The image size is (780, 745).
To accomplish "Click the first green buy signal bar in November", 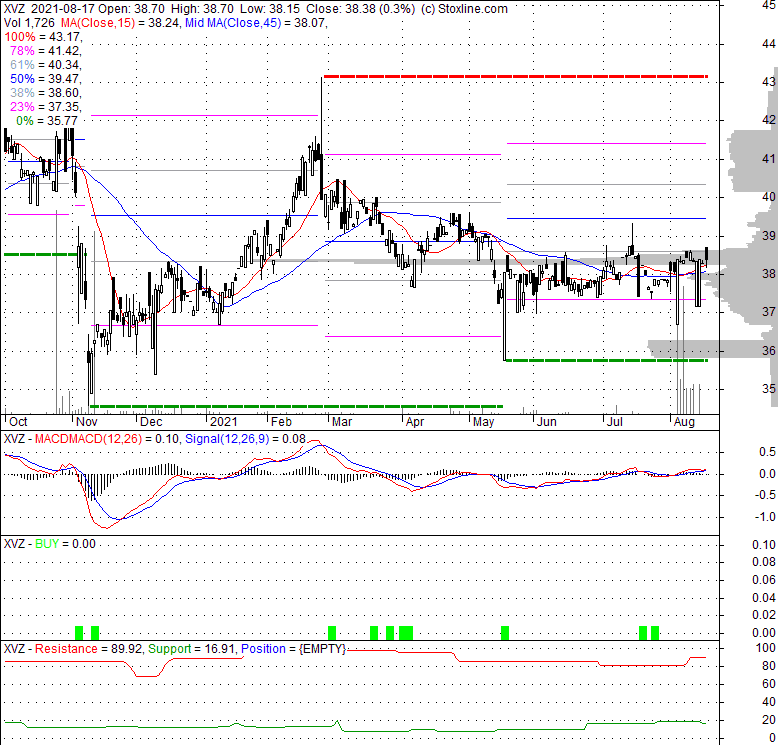I will (x=79, y=633).
